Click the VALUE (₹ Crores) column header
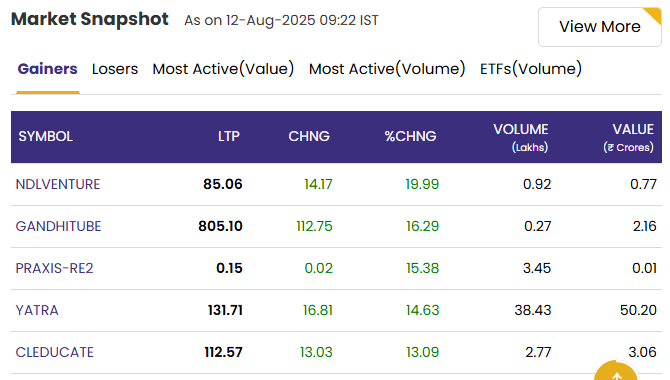 pos(629,138)
